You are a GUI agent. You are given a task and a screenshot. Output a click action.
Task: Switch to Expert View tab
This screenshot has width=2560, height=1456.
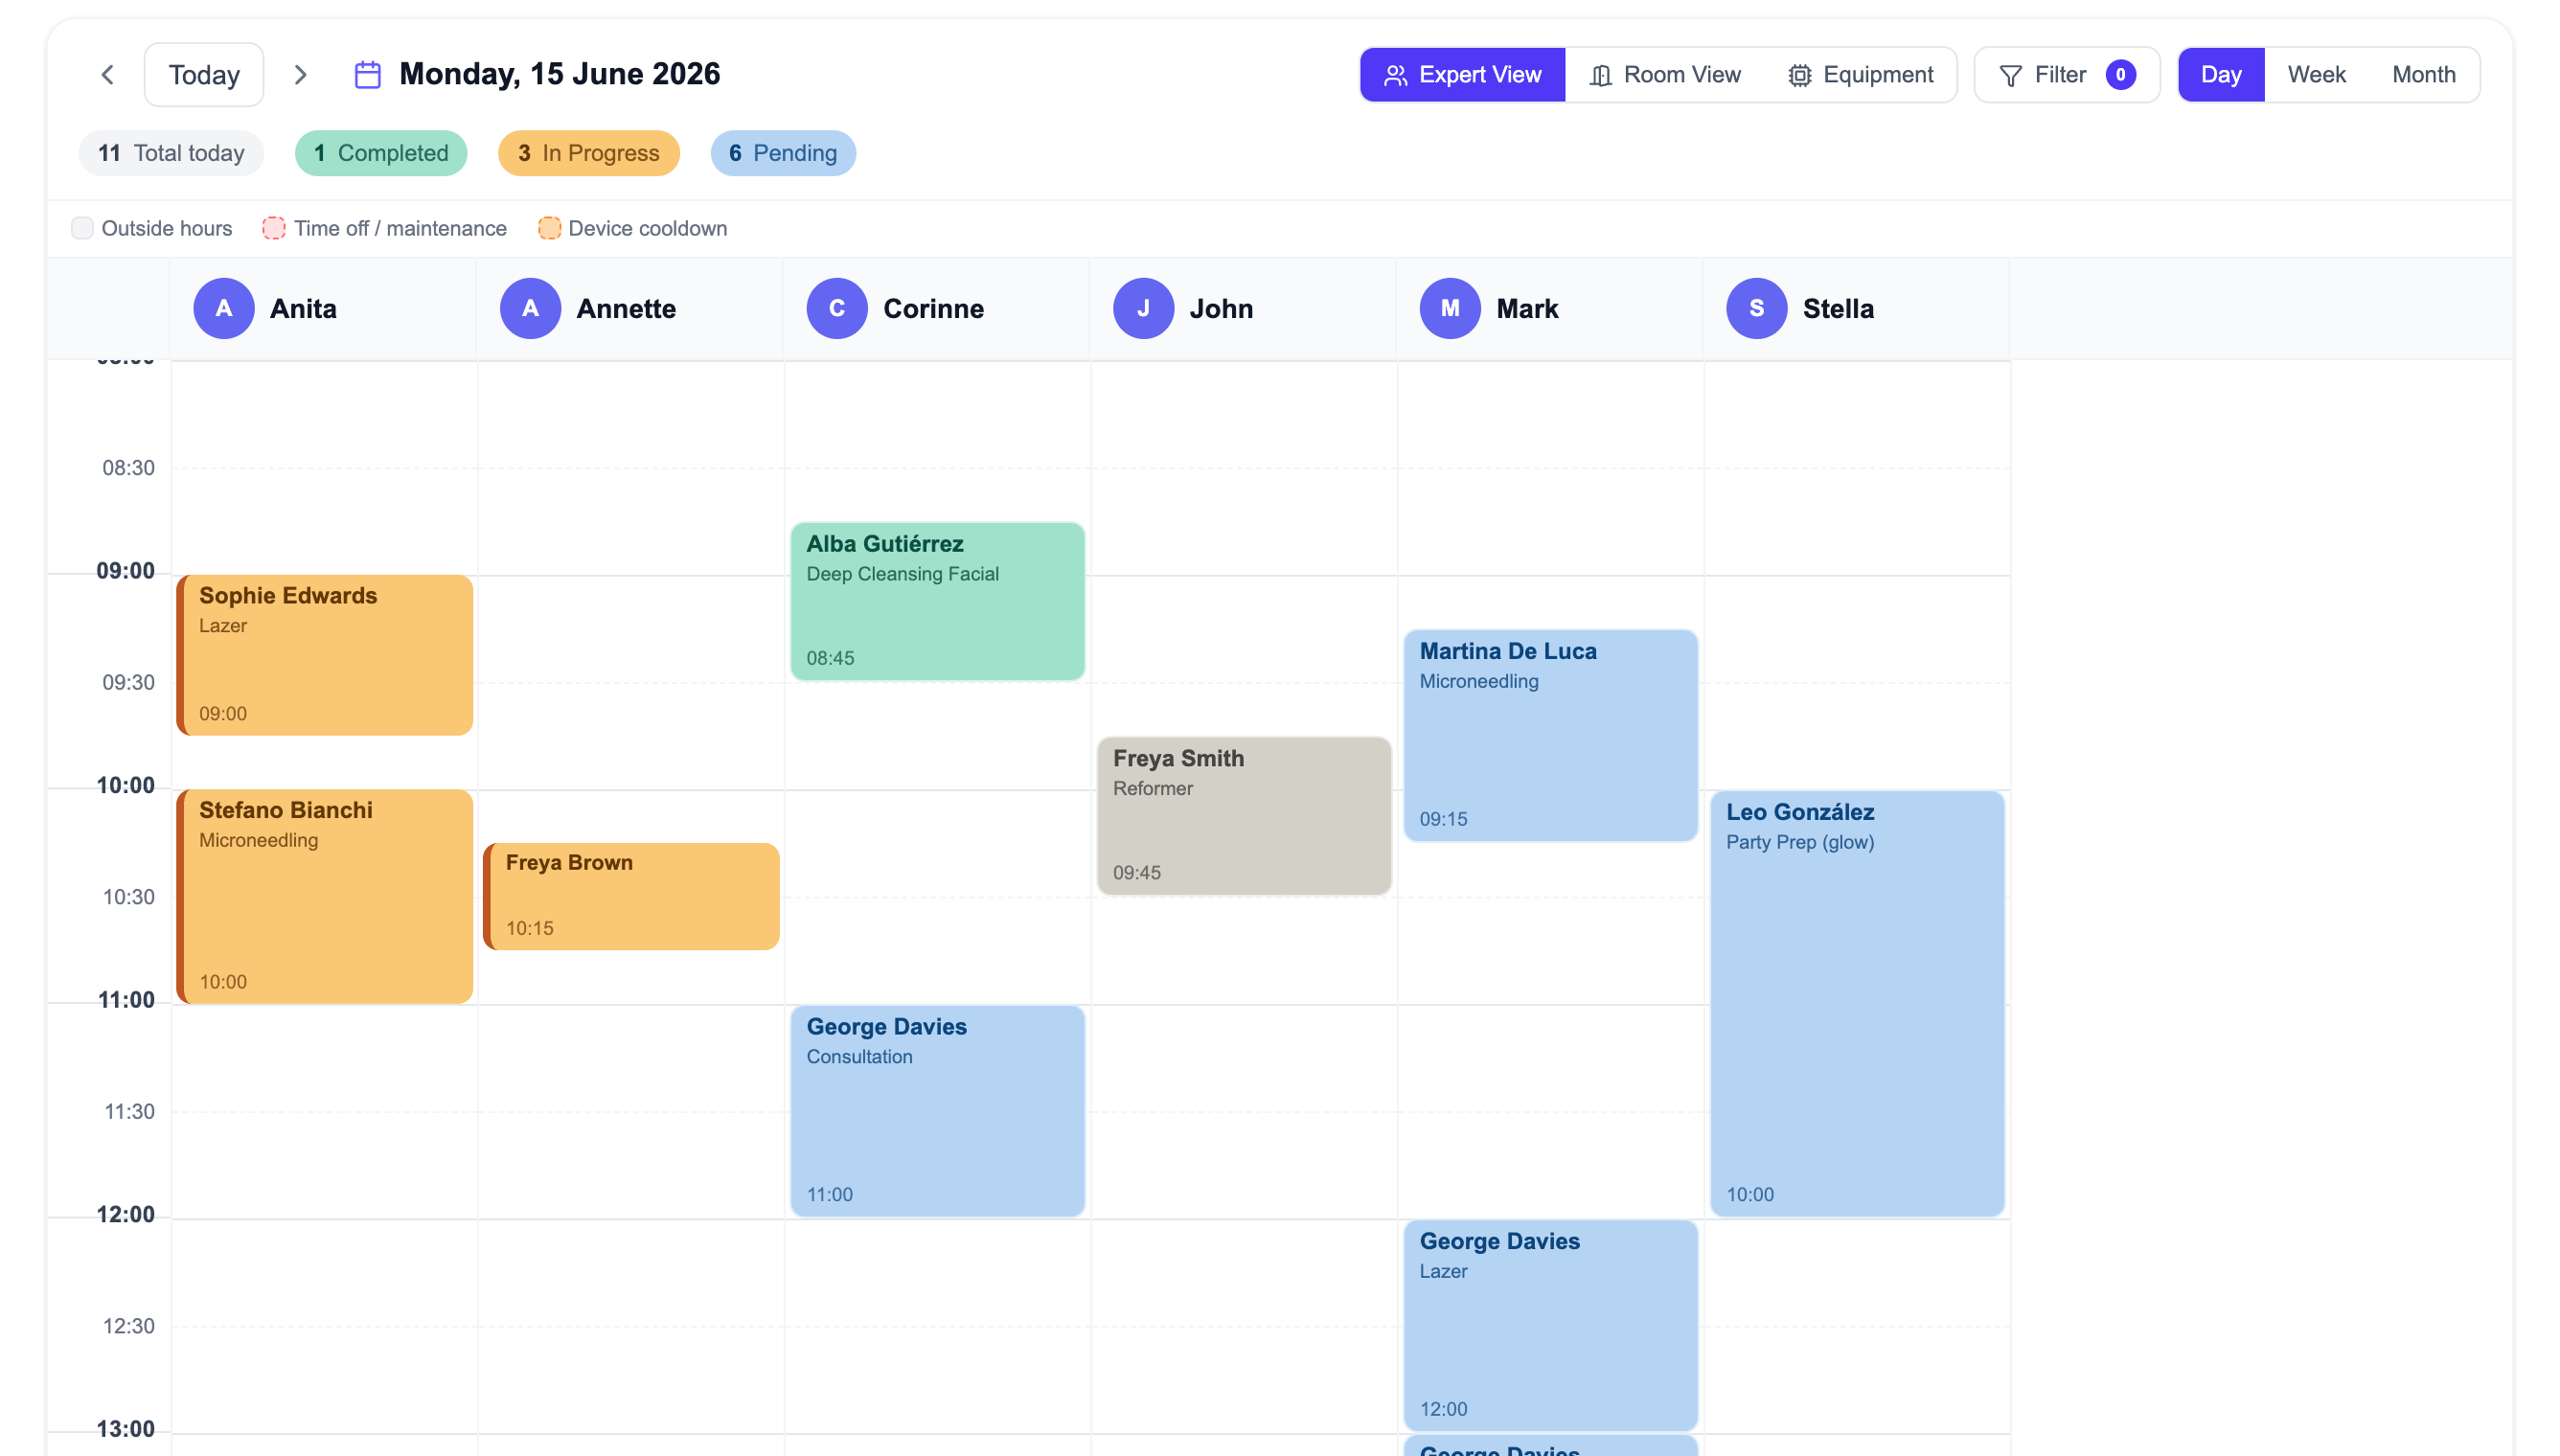[x=1462, y=75]
